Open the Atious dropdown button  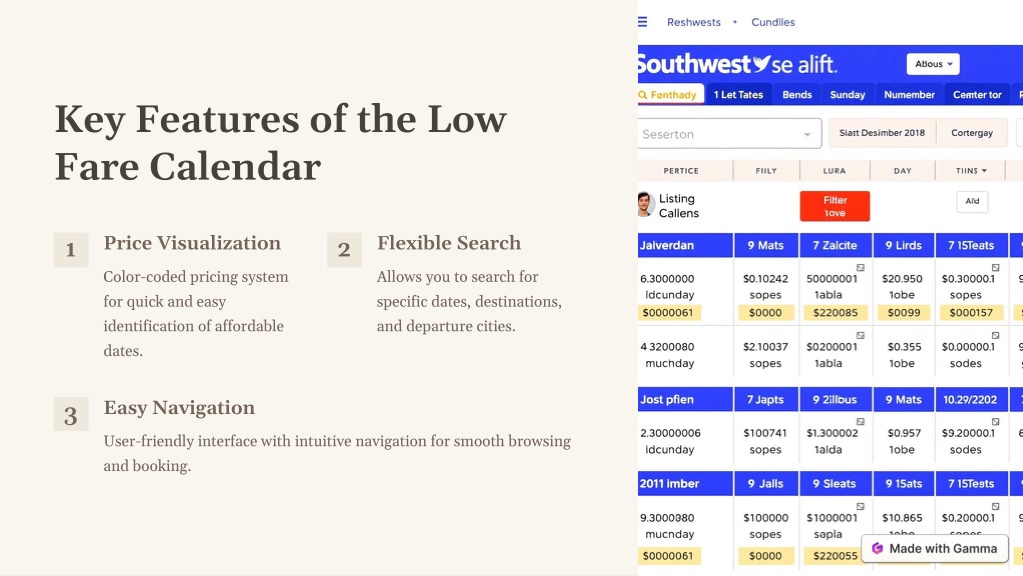pos(933,64)
